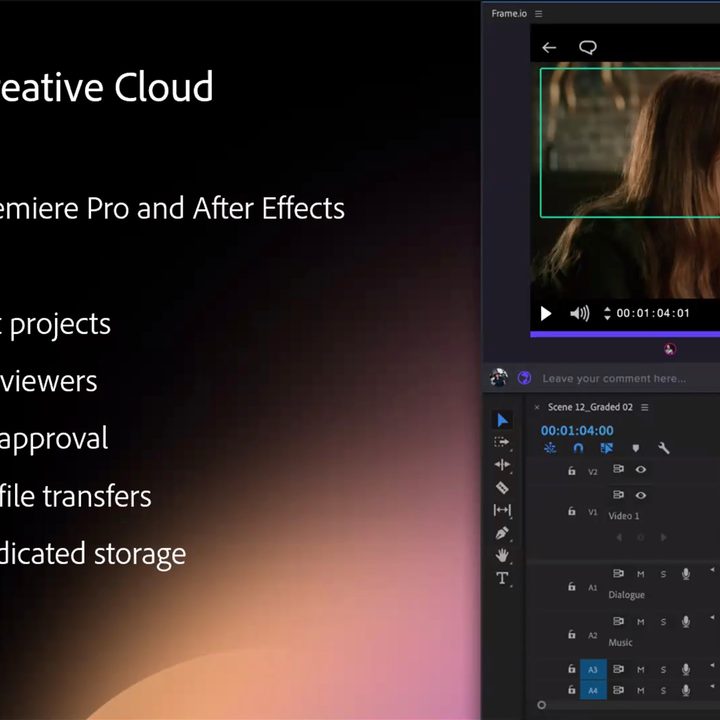
Task: Toggle sync lock for track V2
Action: click(619, 469)
